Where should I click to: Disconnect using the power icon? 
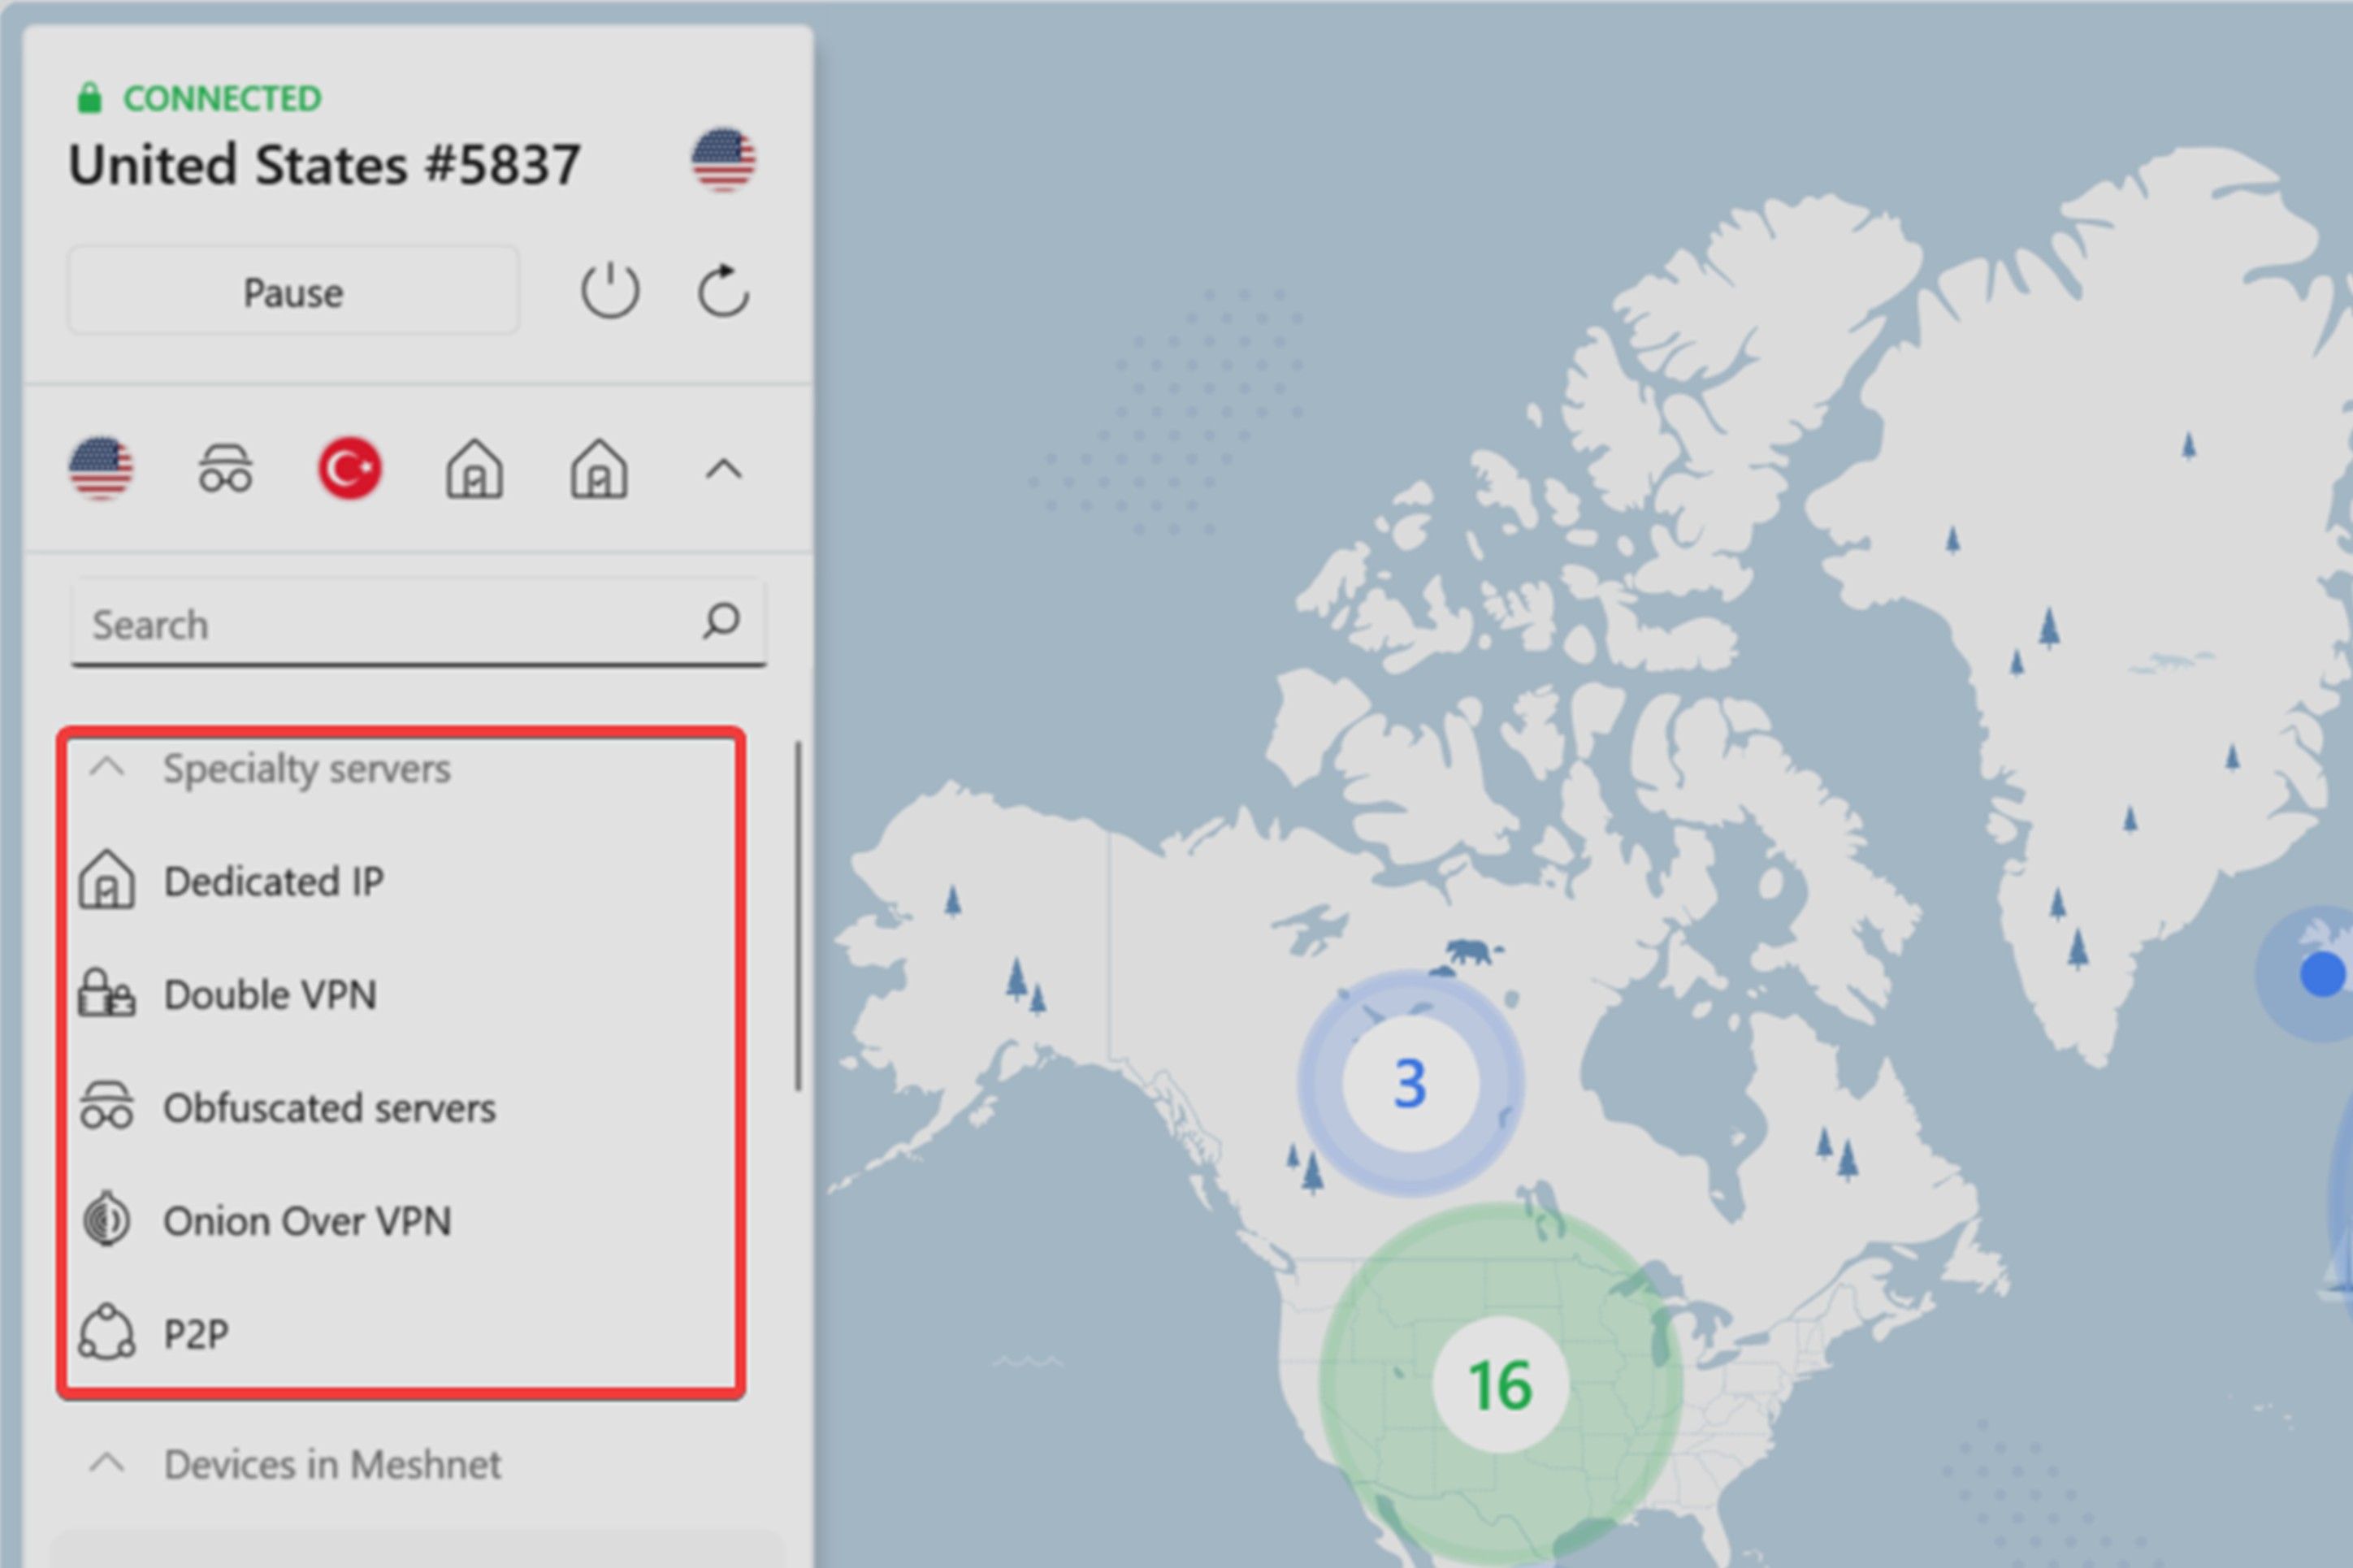point(610,291)
